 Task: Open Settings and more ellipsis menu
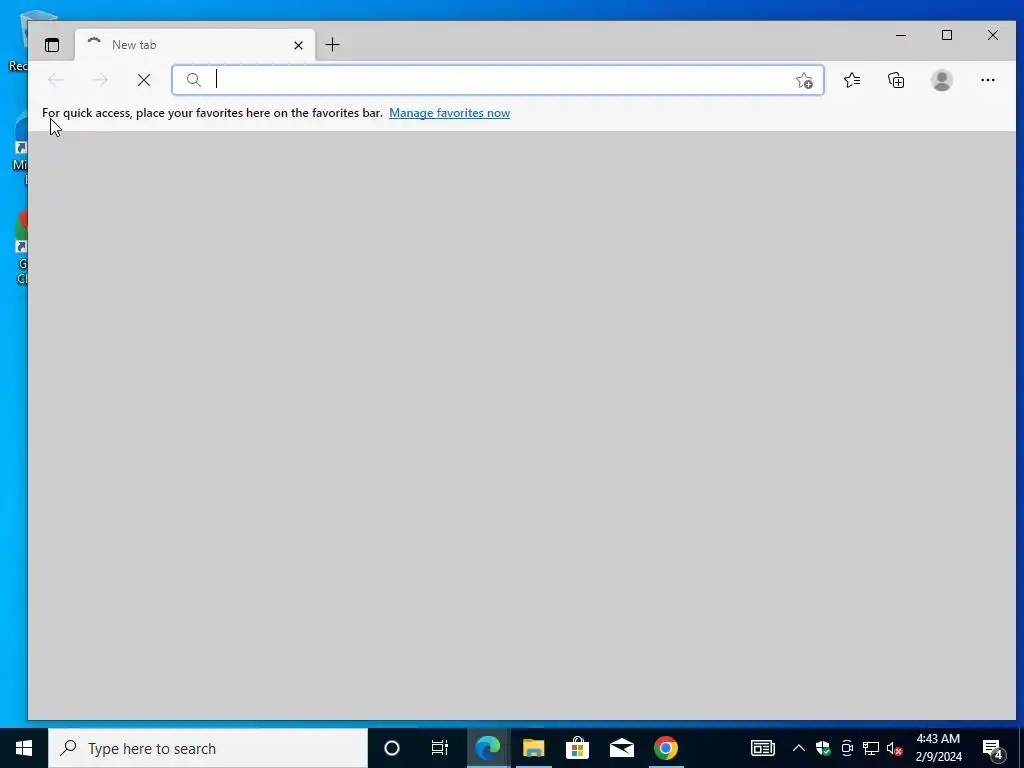(x=987, y=80)
